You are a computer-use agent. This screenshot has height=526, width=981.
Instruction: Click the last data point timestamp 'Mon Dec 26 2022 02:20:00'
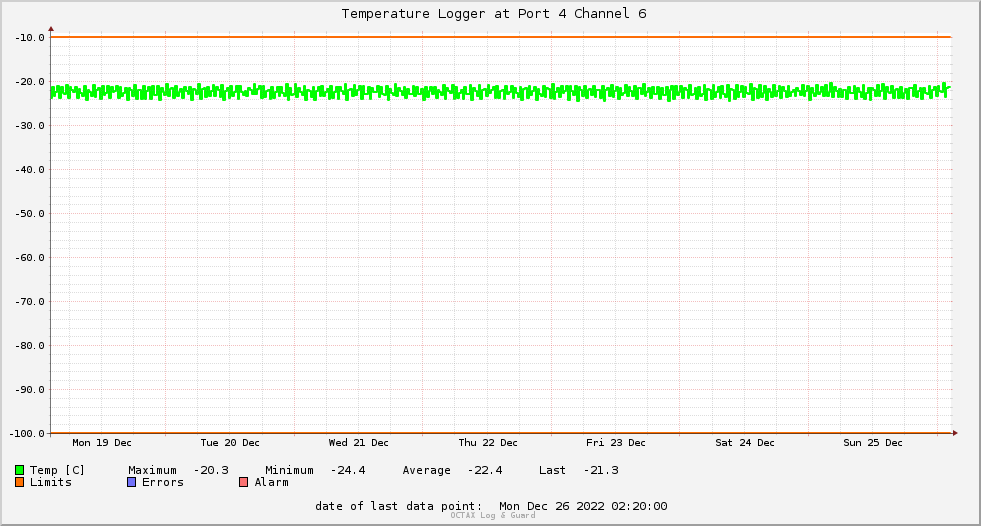(583, 506)
